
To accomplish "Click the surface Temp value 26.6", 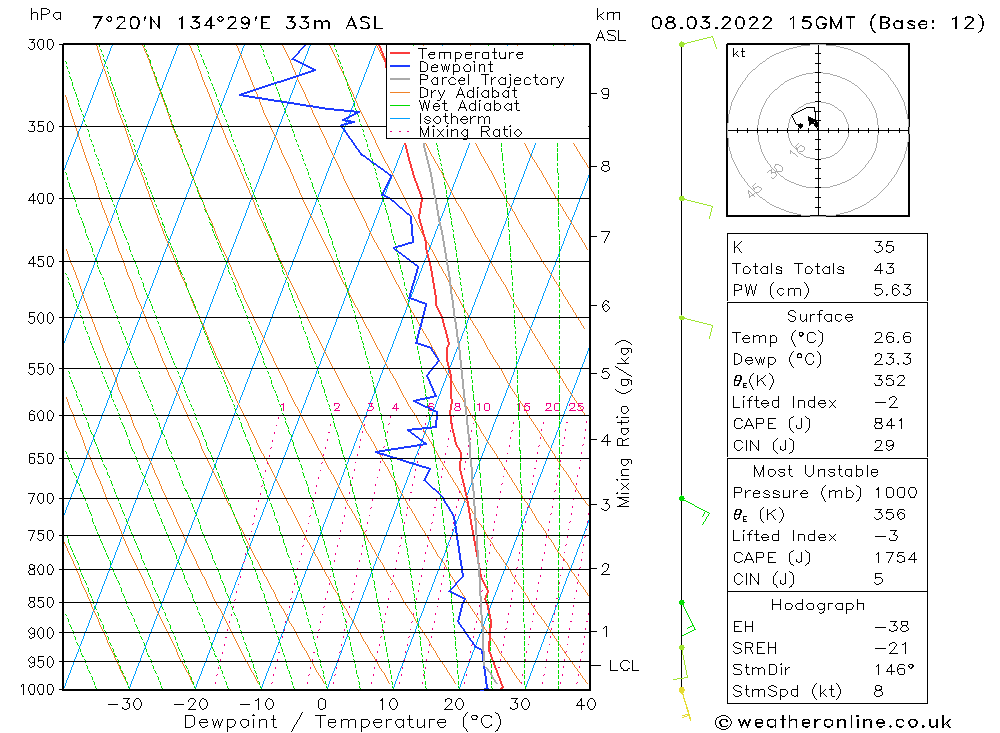I will pos(892,337).
